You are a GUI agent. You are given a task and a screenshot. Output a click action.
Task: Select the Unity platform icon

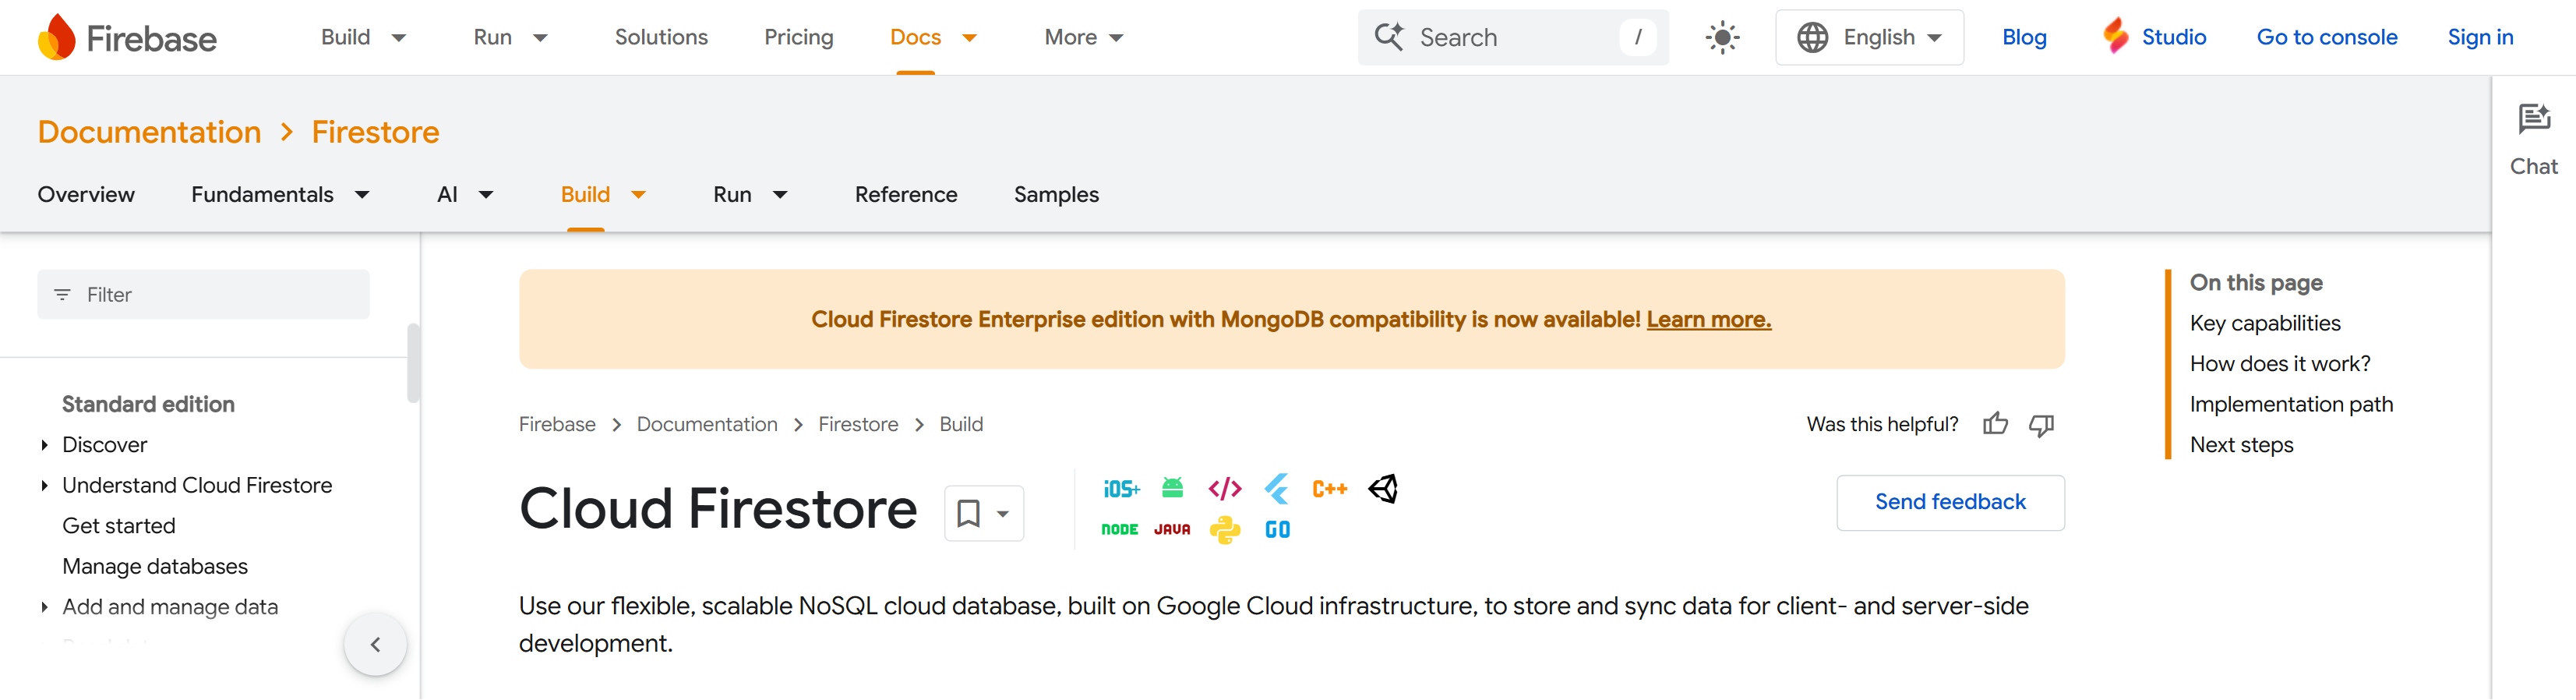click(1382, 488)
